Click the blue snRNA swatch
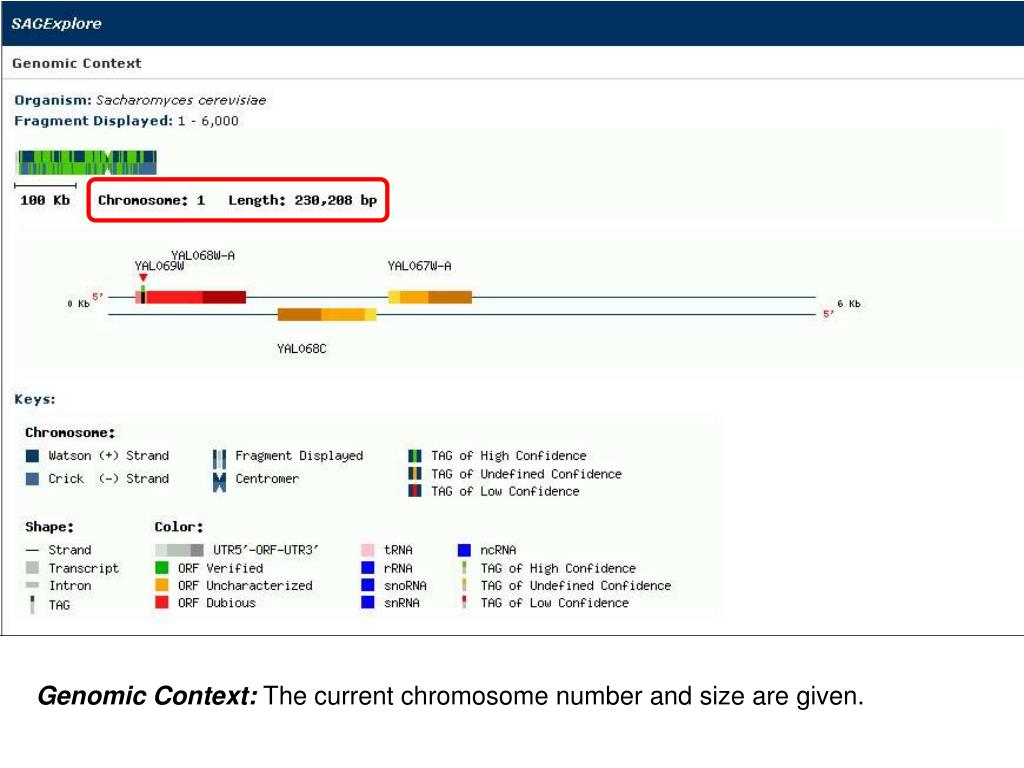The height and width of the screenshot is (768, 1024). click(x=368, y=602)
